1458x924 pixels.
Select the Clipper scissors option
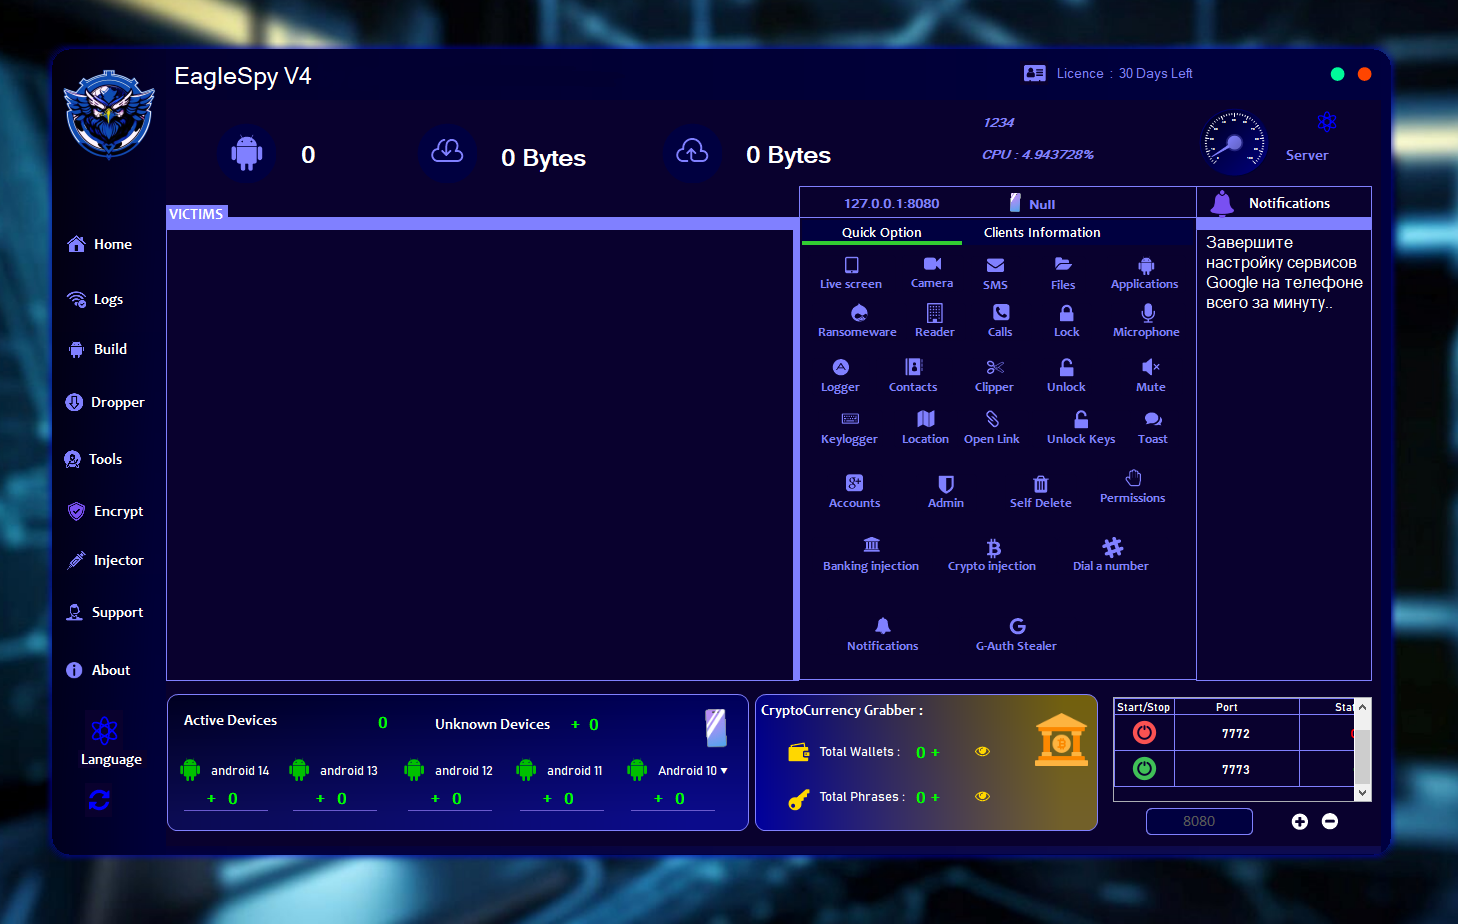click(994, 375)
